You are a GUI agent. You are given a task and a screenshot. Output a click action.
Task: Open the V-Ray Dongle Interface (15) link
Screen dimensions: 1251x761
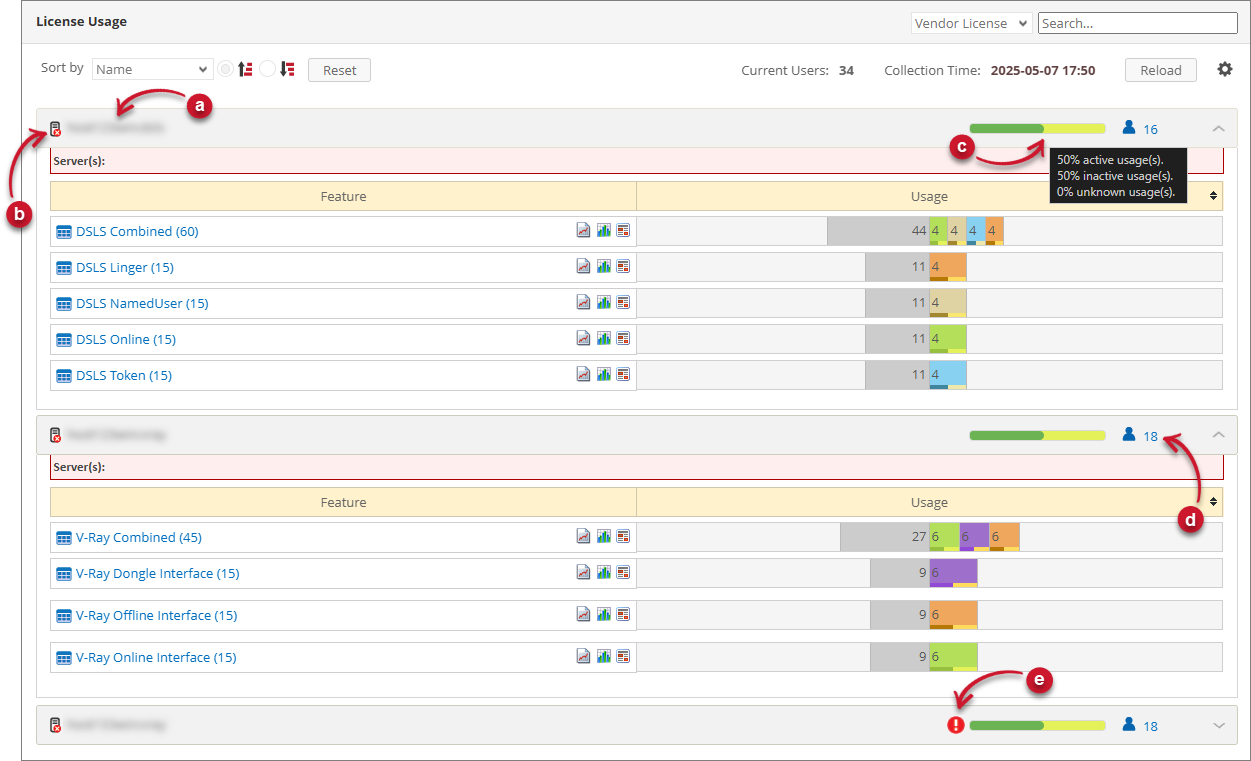pos(157,573)
